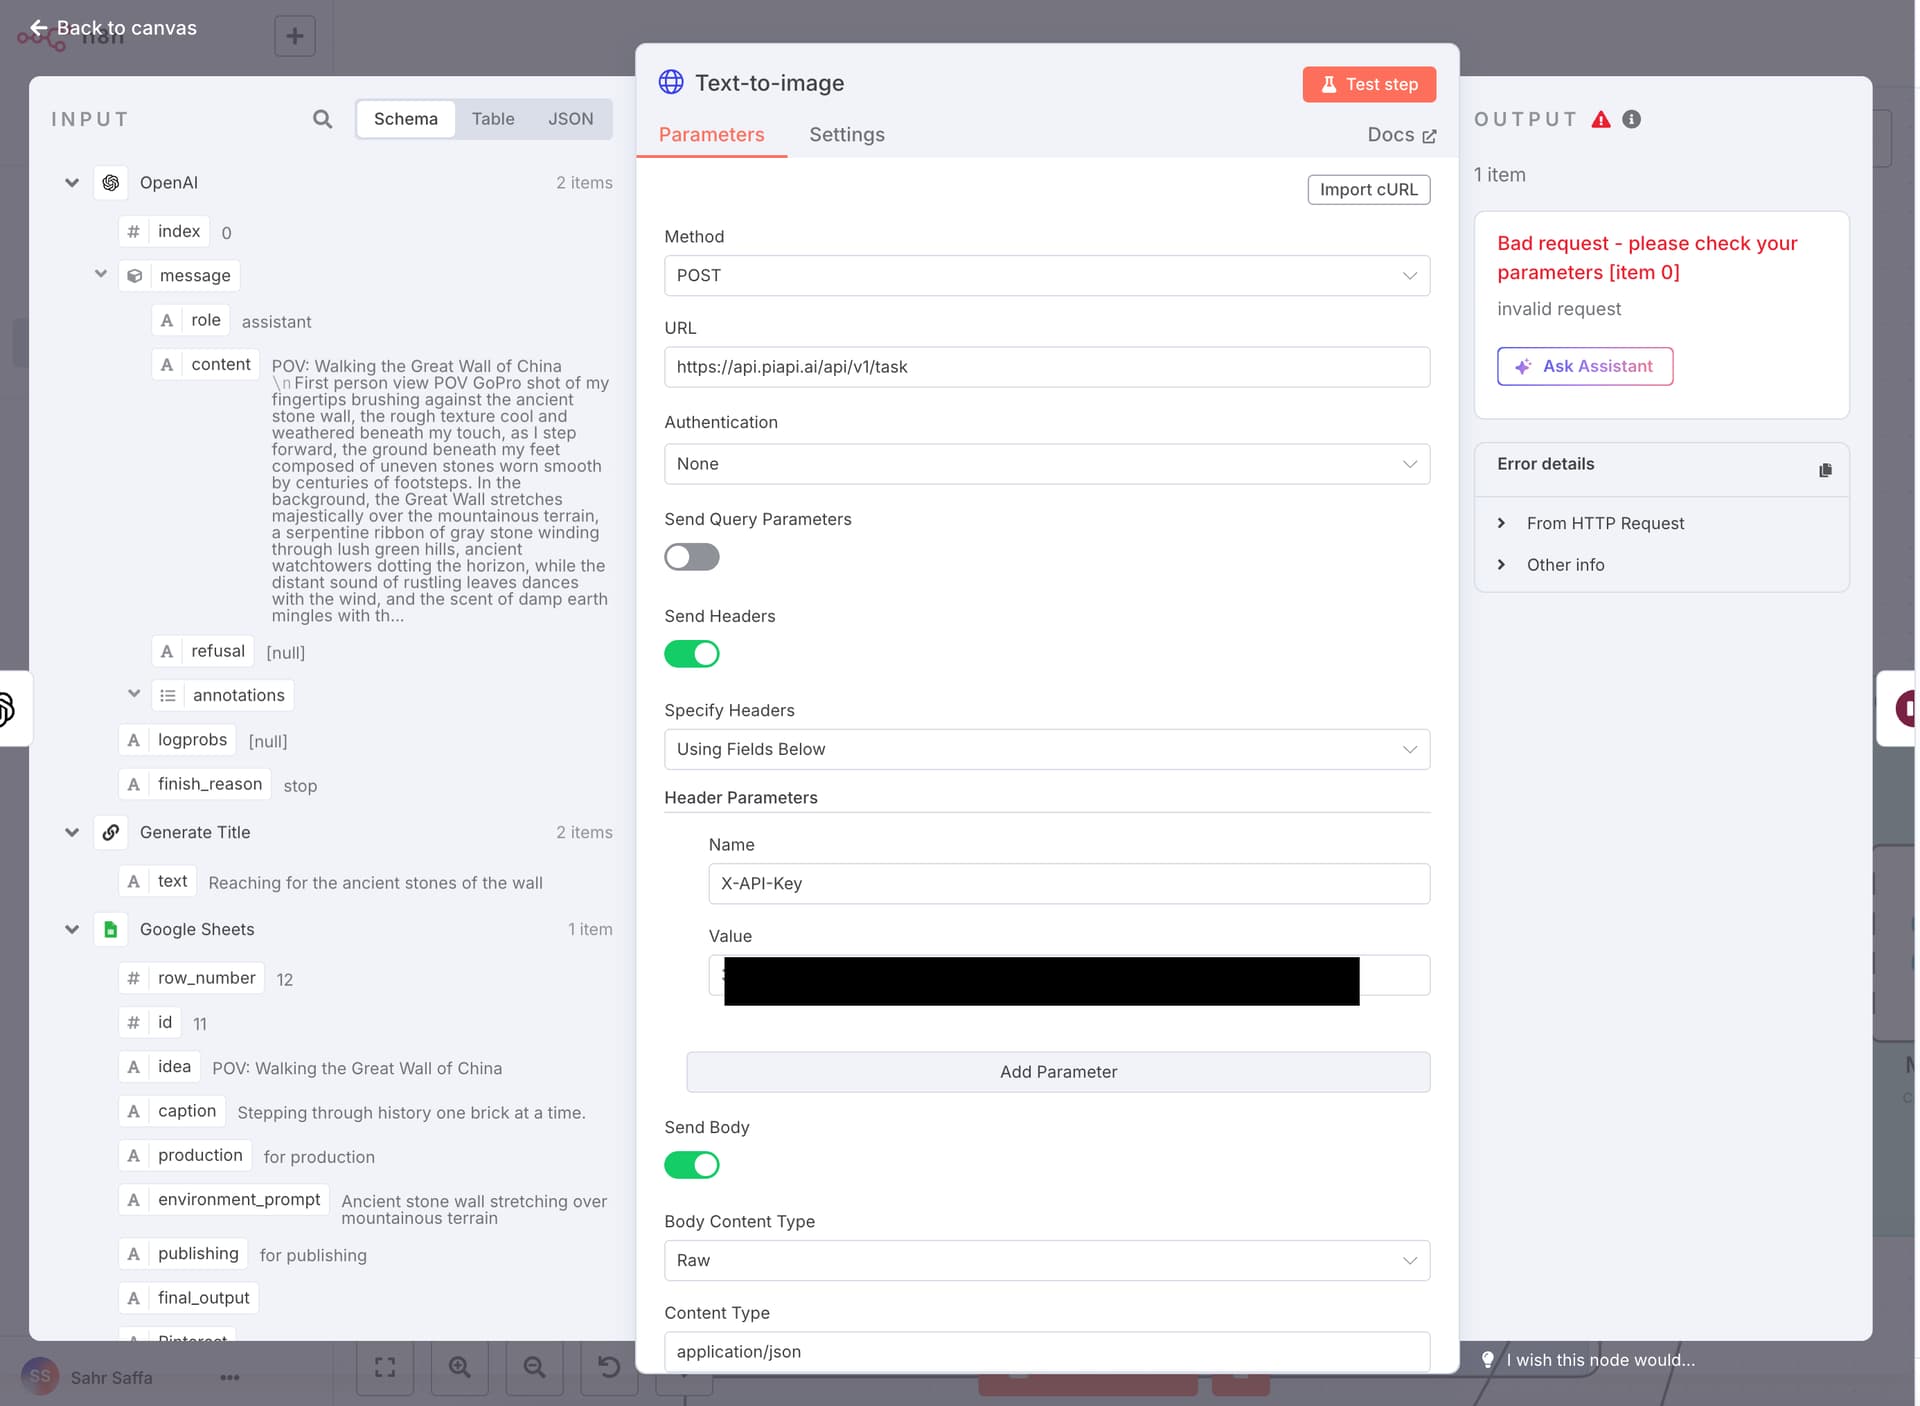Click the OpenAI node icon in schema

pos(111,183)
